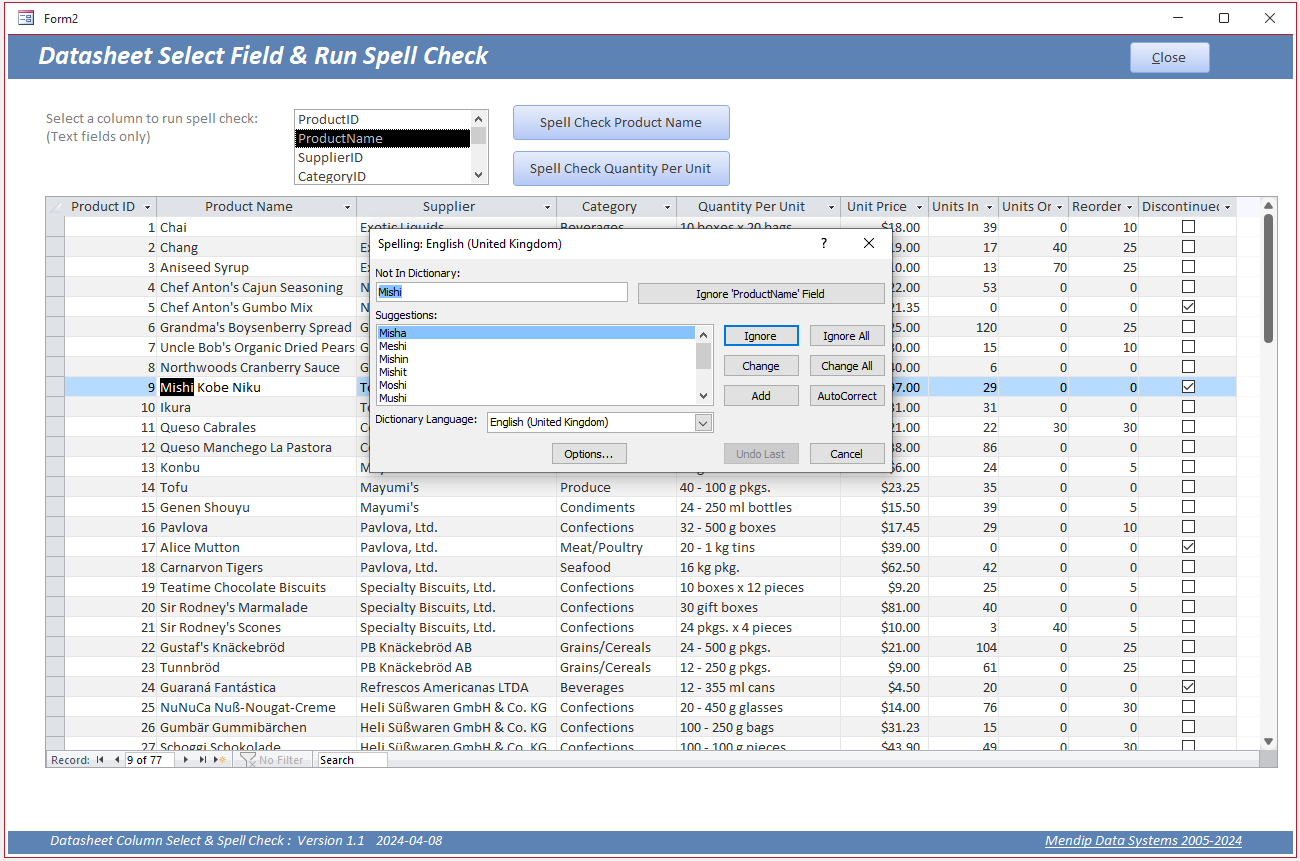Go to next record in navigator

click(186, 760)
